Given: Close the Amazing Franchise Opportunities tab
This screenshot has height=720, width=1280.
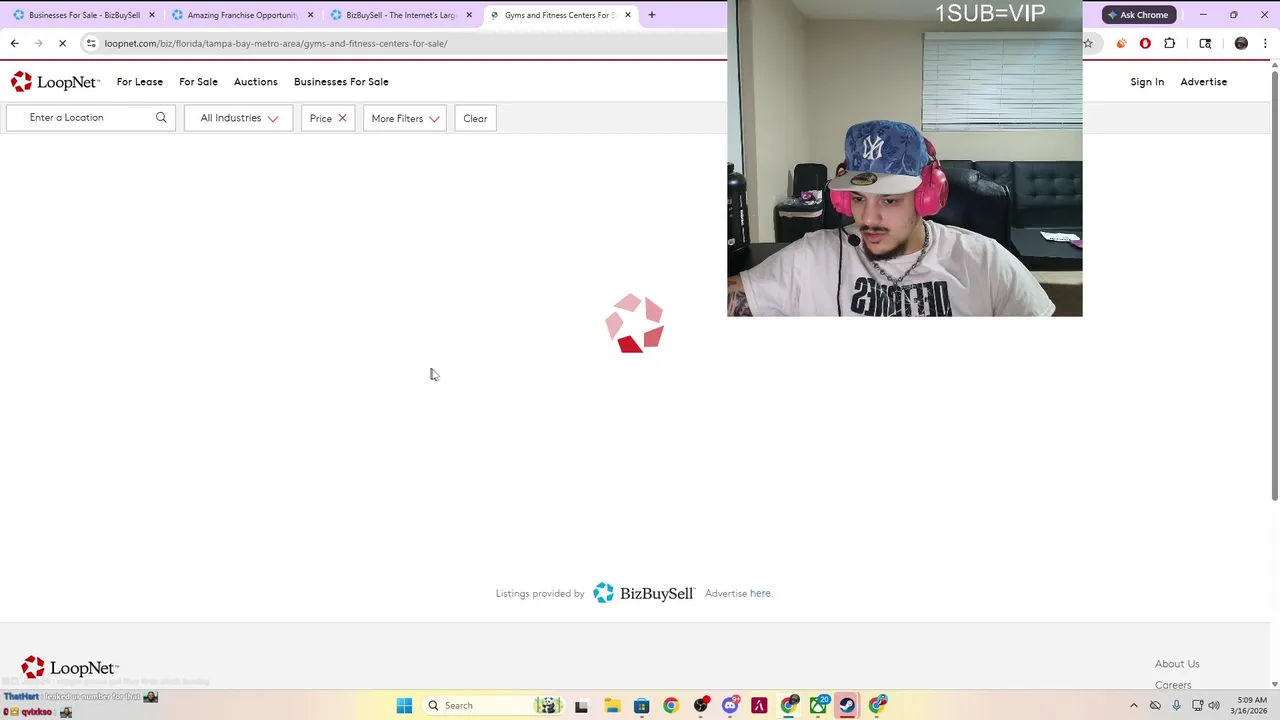Looking at the screenshot, I should pos(311,15).
